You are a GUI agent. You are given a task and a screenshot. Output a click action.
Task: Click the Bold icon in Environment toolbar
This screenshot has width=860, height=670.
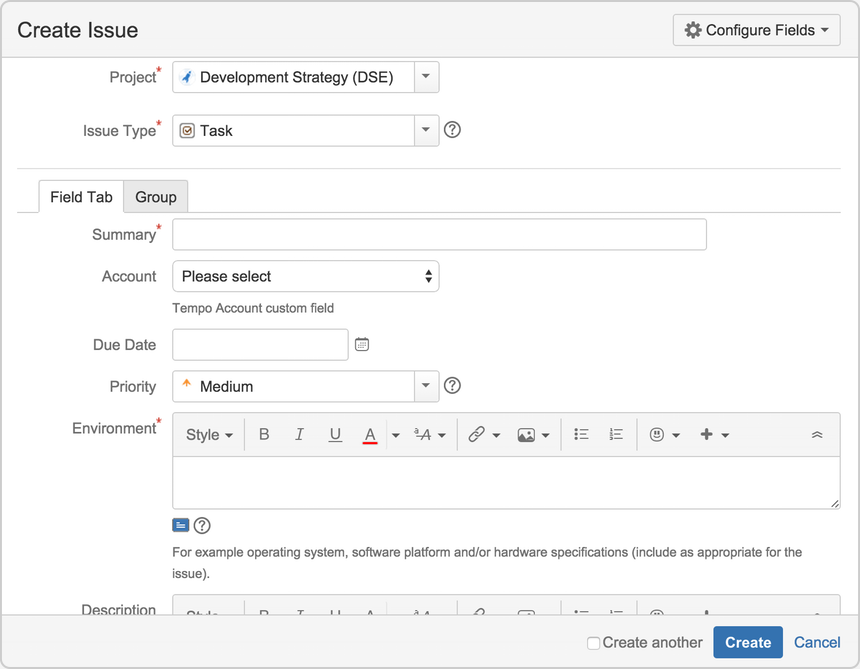[264, 434]
